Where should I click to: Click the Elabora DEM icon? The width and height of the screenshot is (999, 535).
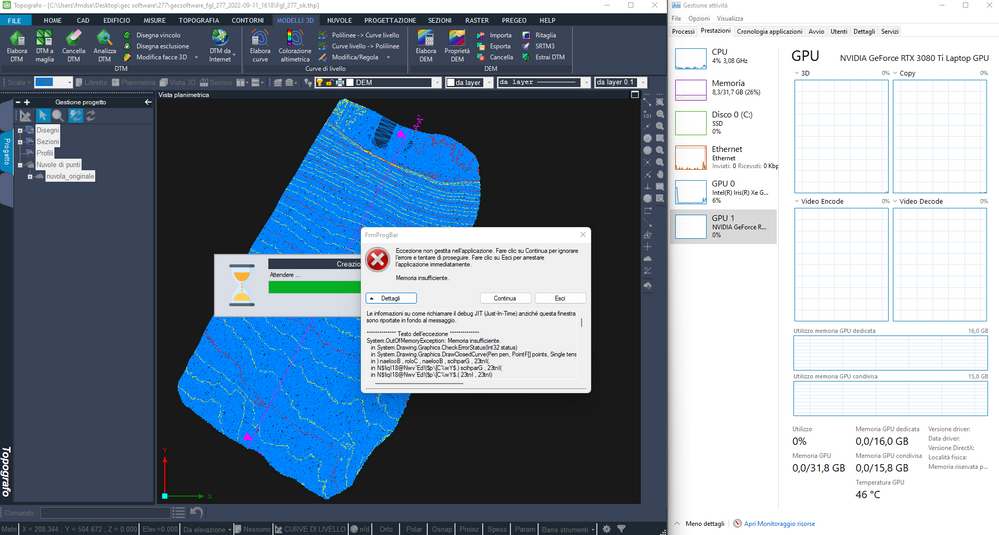[426, 44]
